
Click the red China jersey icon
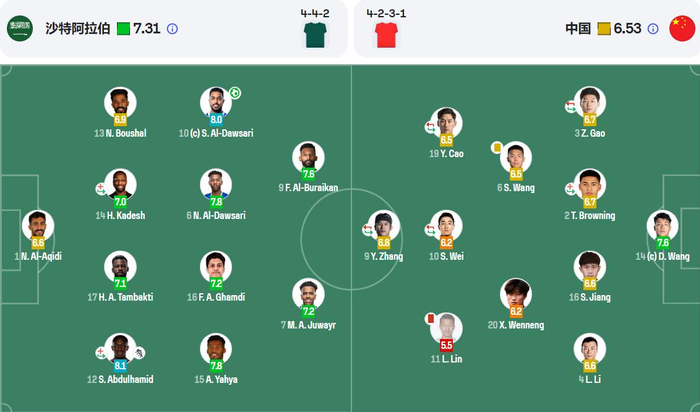385,35
